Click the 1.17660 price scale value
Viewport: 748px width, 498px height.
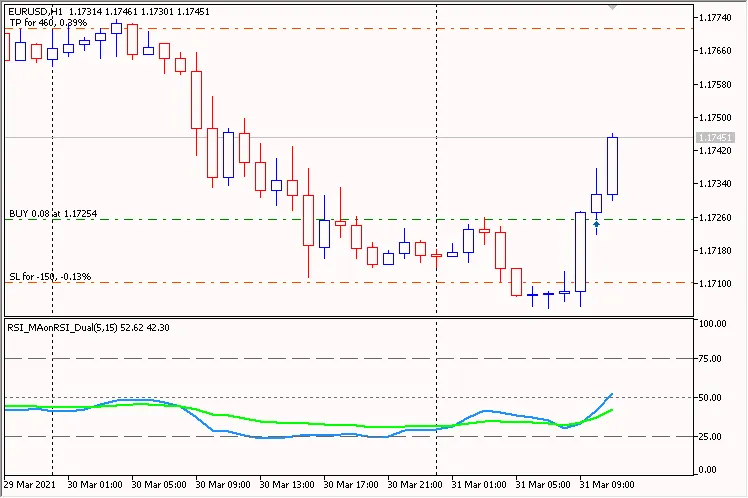(715, 51)
